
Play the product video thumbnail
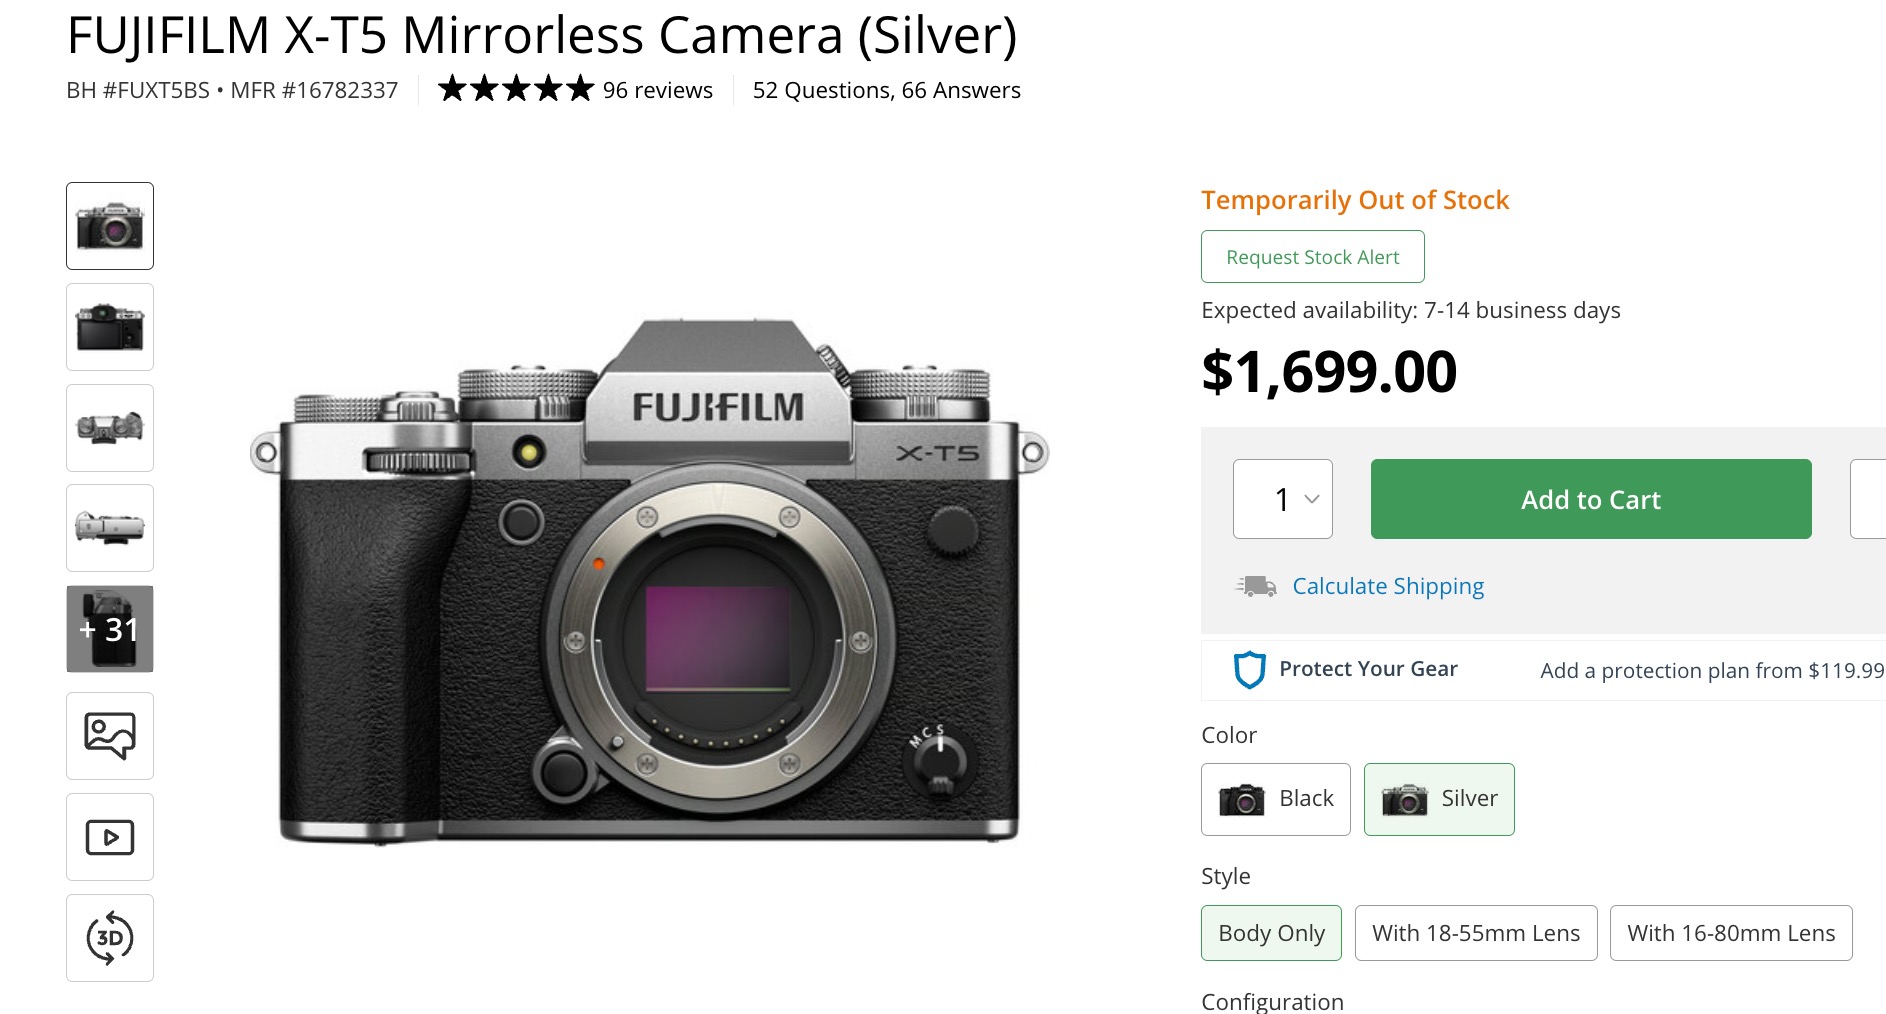coord(109,837)
